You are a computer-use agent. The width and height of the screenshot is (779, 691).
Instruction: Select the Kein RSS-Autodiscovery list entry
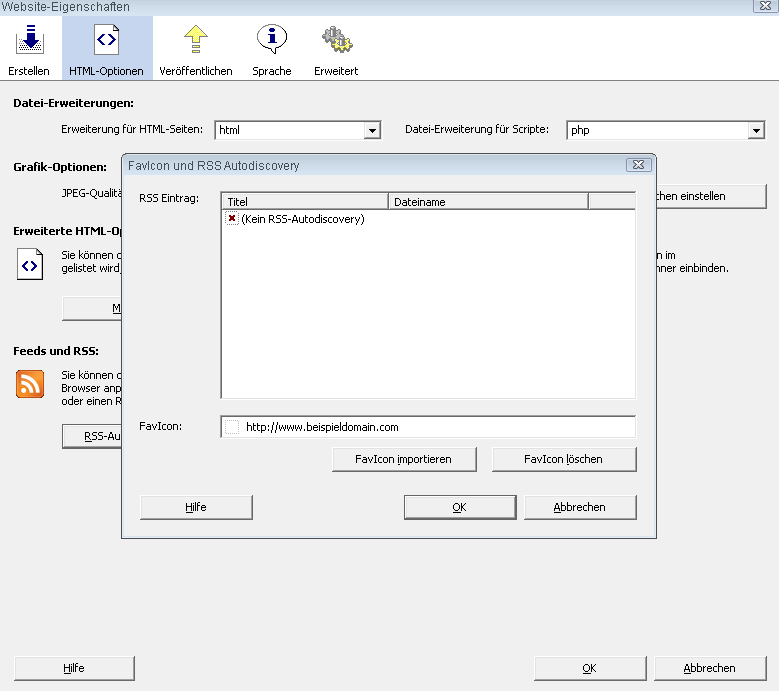point(302,218)
